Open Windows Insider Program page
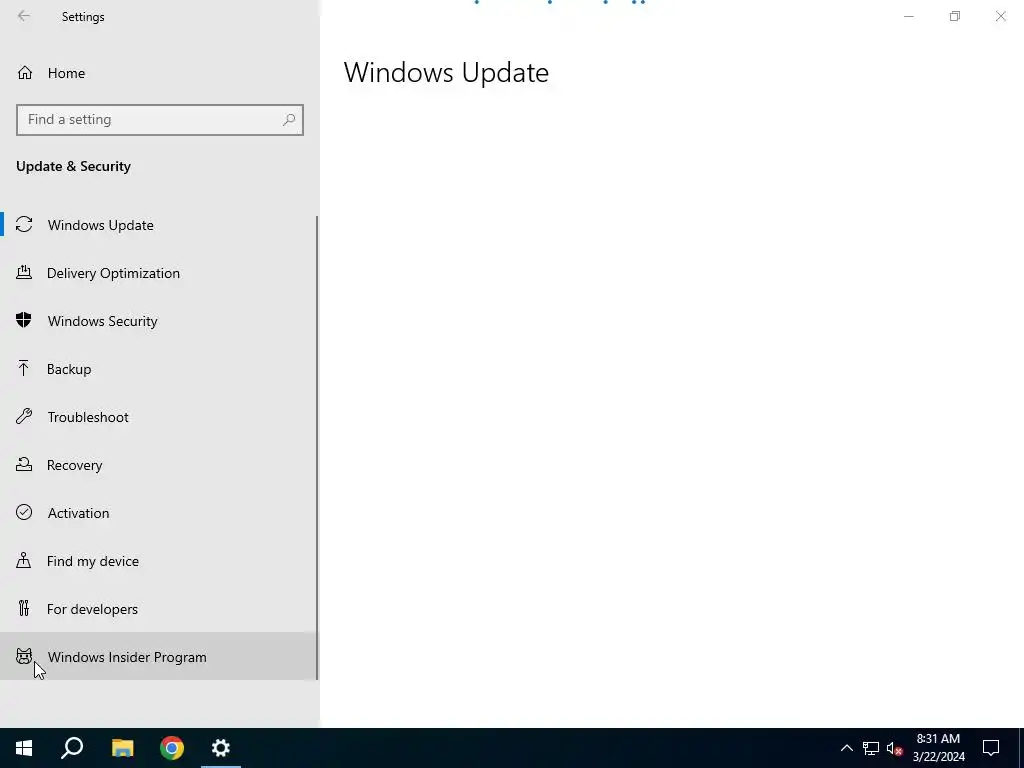This screenshot has width=1024, height=768. pos(159,656)
